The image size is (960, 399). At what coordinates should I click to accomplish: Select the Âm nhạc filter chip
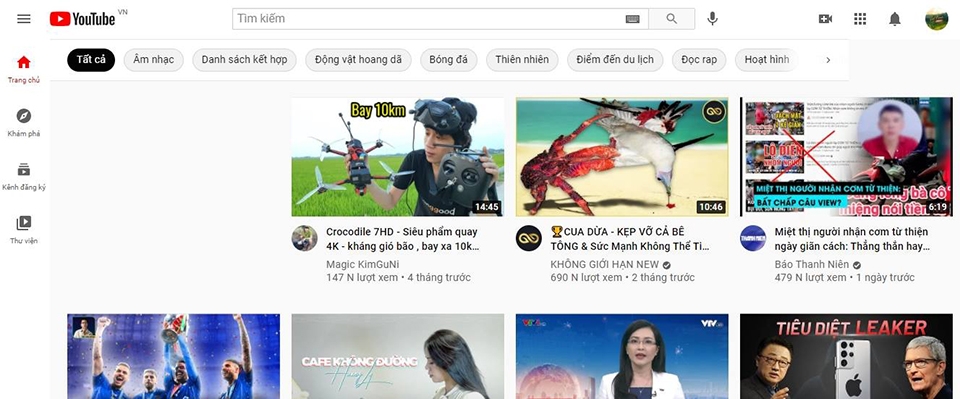tap(154, 60)
